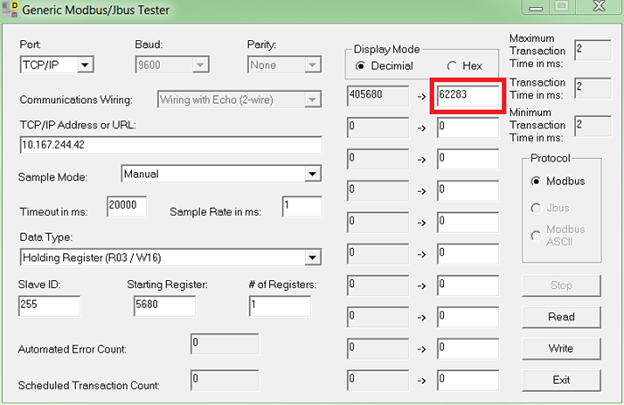624x405 pixels.
Task: Select the Modbus protocol radio button
Action: (536, 181)
